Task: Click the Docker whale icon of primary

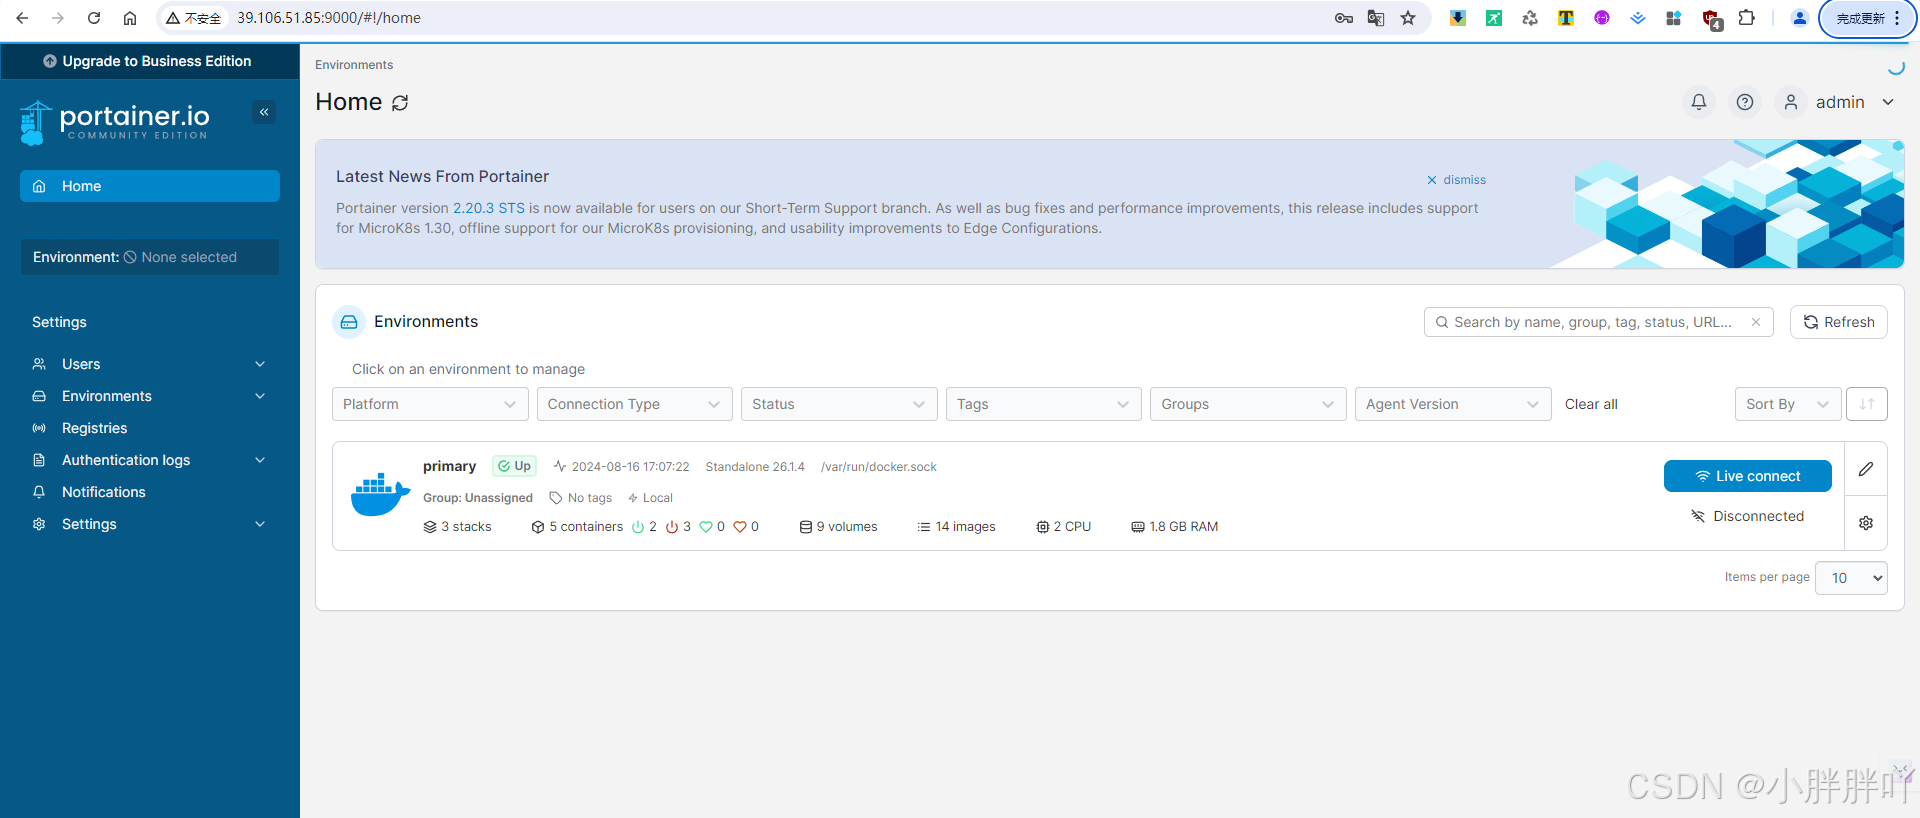Action: 380,495
